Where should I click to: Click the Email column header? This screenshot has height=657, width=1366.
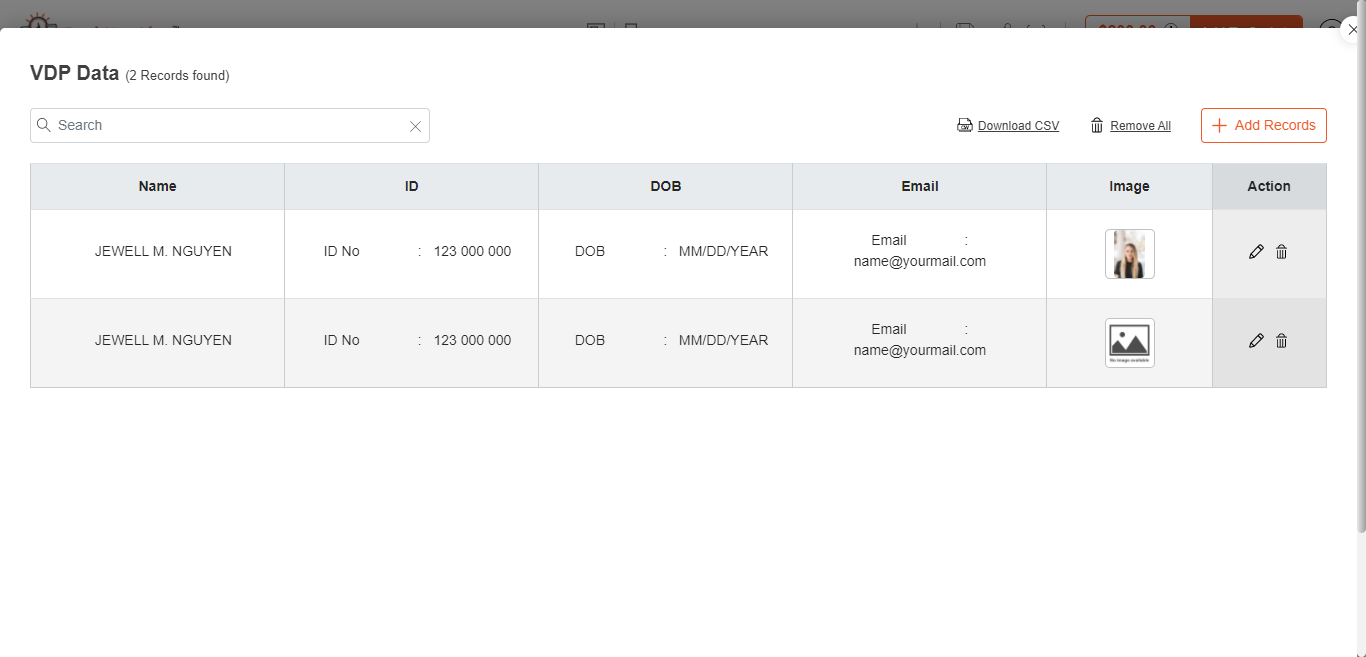[x=919, y=186]
